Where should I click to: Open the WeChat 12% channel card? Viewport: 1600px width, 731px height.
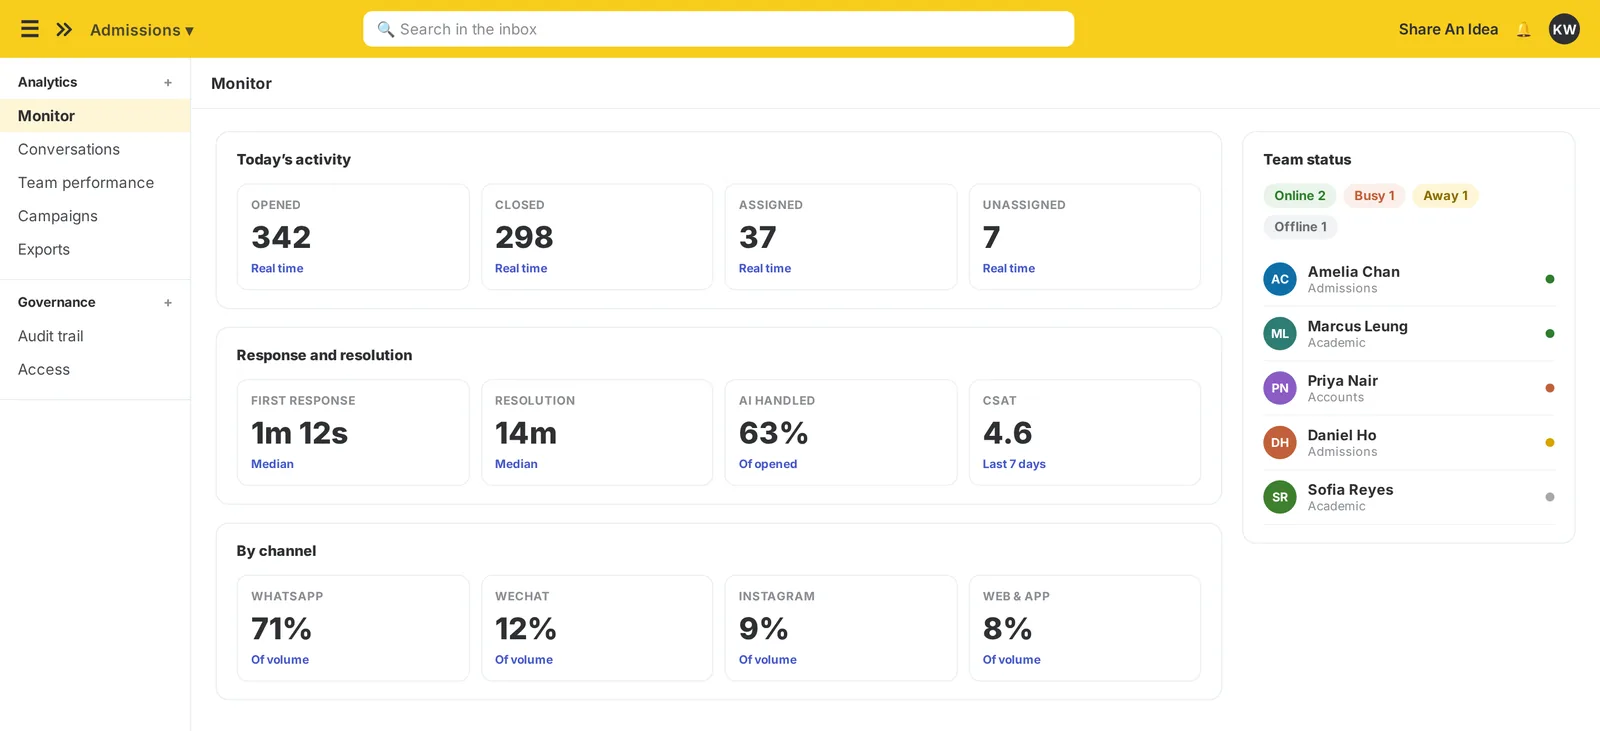(597, 628)
